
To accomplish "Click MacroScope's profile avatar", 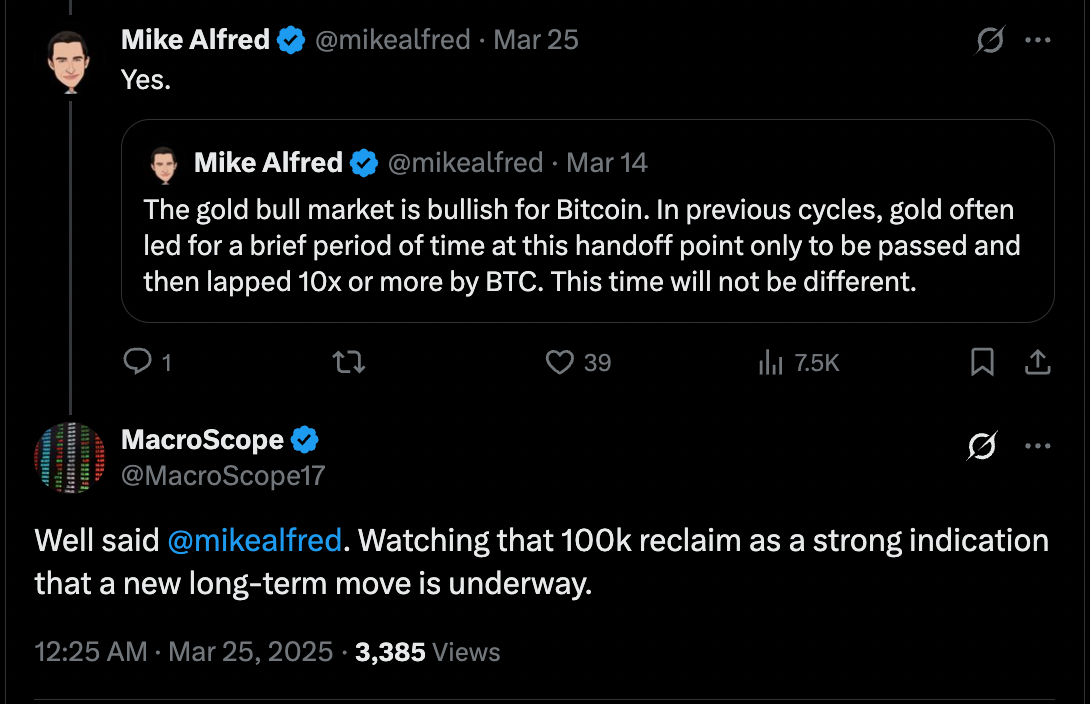I will click(70, 458).
